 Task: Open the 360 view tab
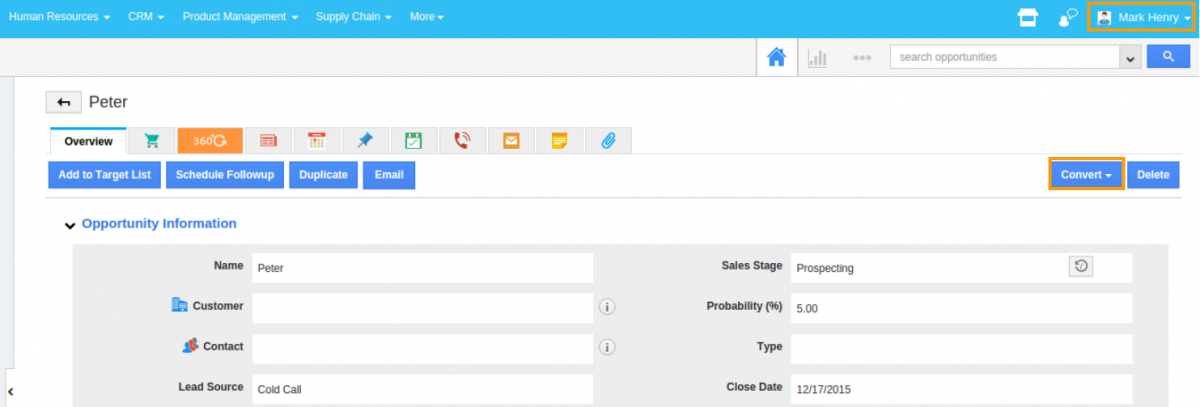tap(210, 141)
